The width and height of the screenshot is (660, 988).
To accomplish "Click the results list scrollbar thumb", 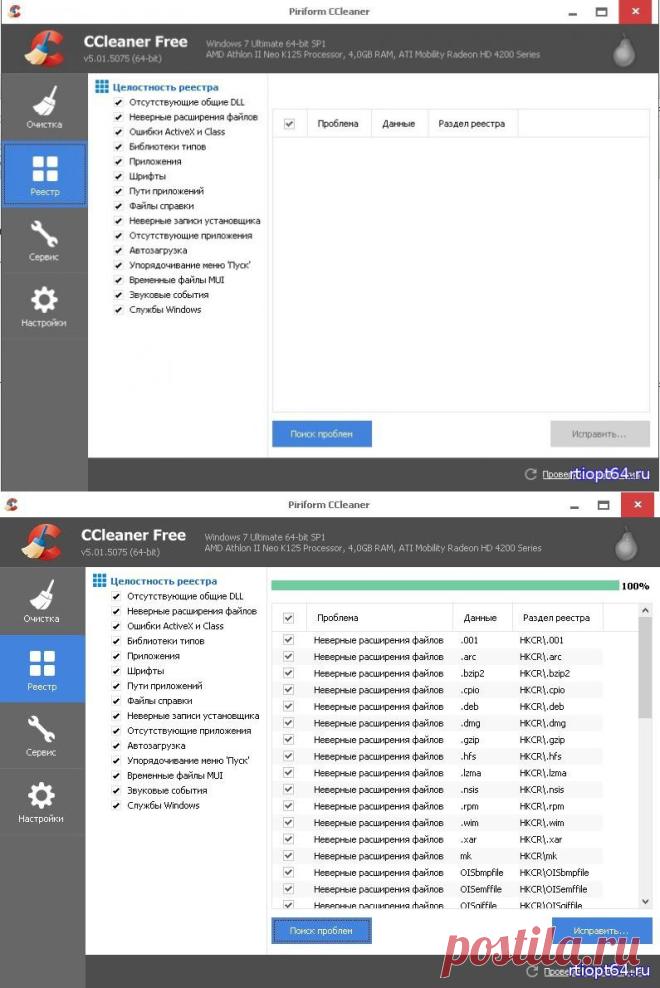I will [645, 668].
